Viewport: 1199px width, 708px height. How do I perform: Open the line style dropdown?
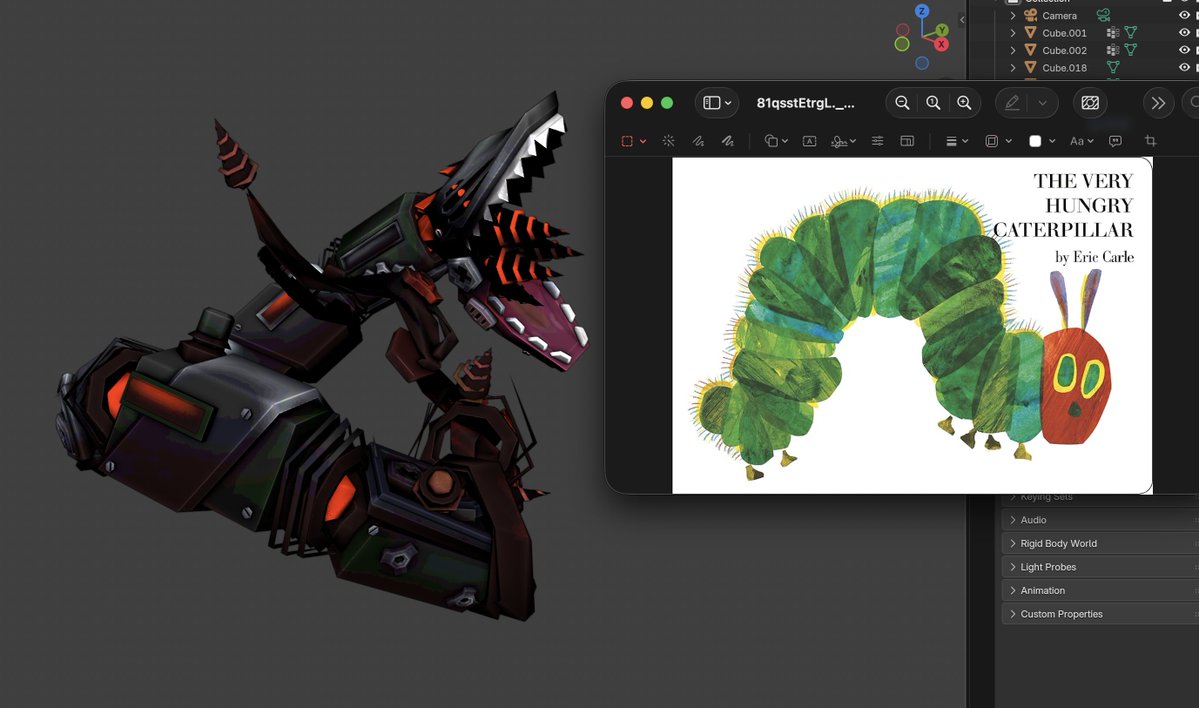click(957, 141)
